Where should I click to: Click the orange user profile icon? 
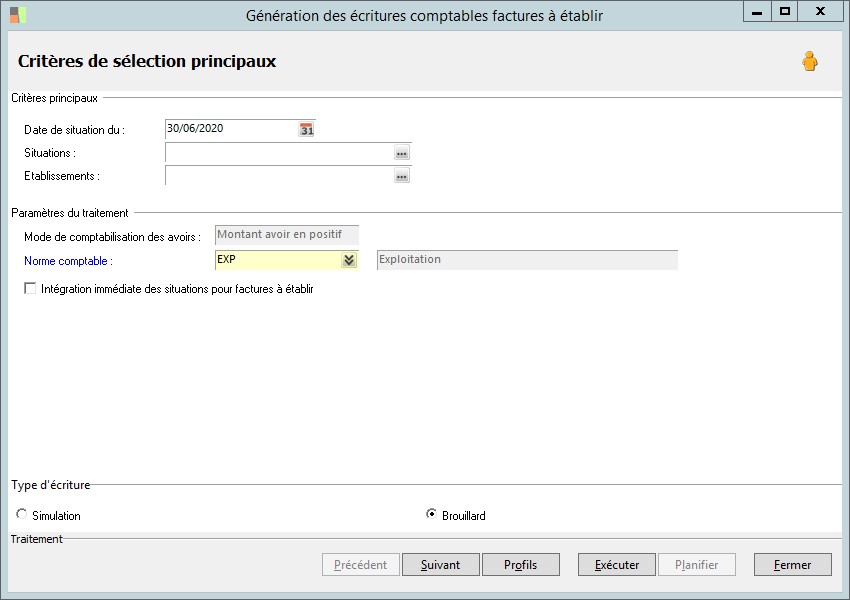(810, 62)
